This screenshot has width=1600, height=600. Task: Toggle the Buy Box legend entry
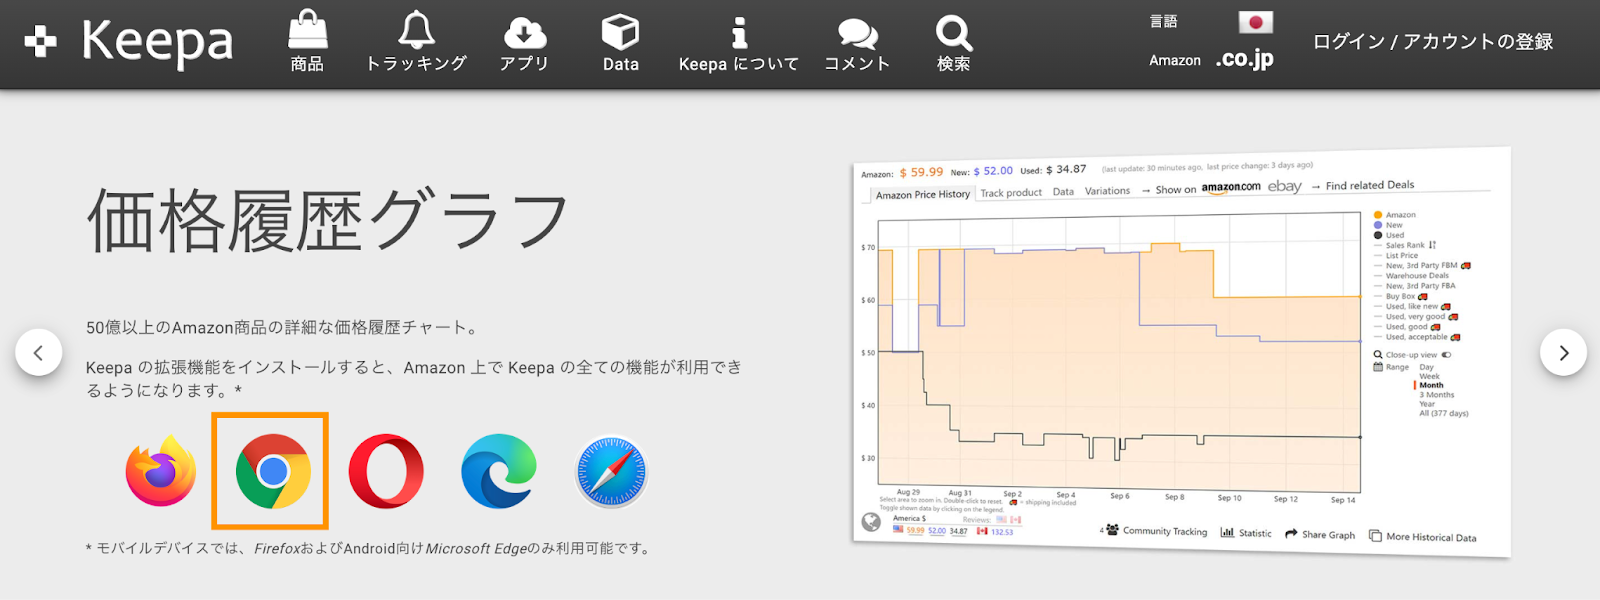pyautogui.click(x=1400, y=296)
